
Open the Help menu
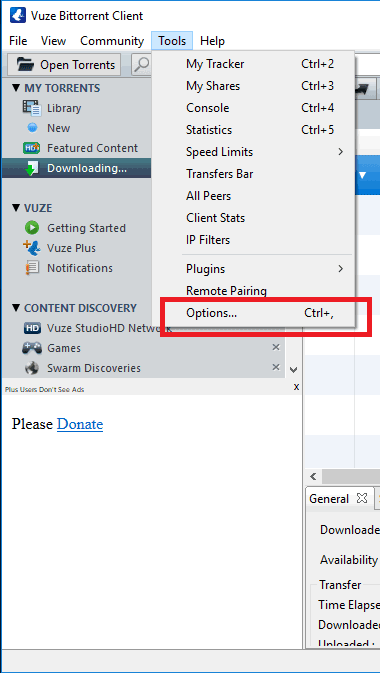[212, 41]
